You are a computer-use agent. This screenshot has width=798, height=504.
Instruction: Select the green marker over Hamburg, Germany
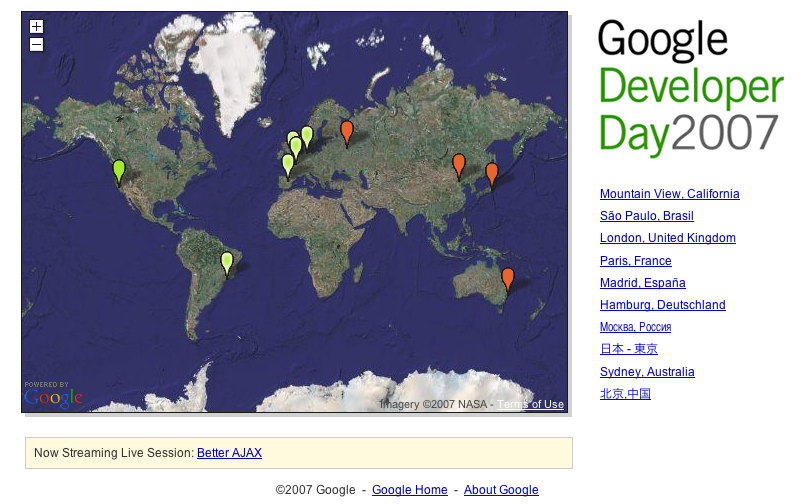307,135
